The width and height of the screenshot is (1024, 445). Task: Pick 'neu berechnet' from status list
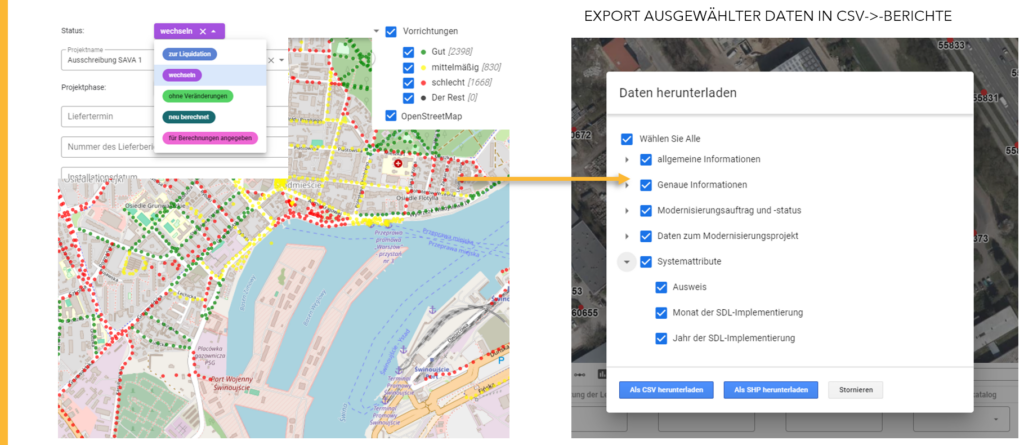point(188,117)
